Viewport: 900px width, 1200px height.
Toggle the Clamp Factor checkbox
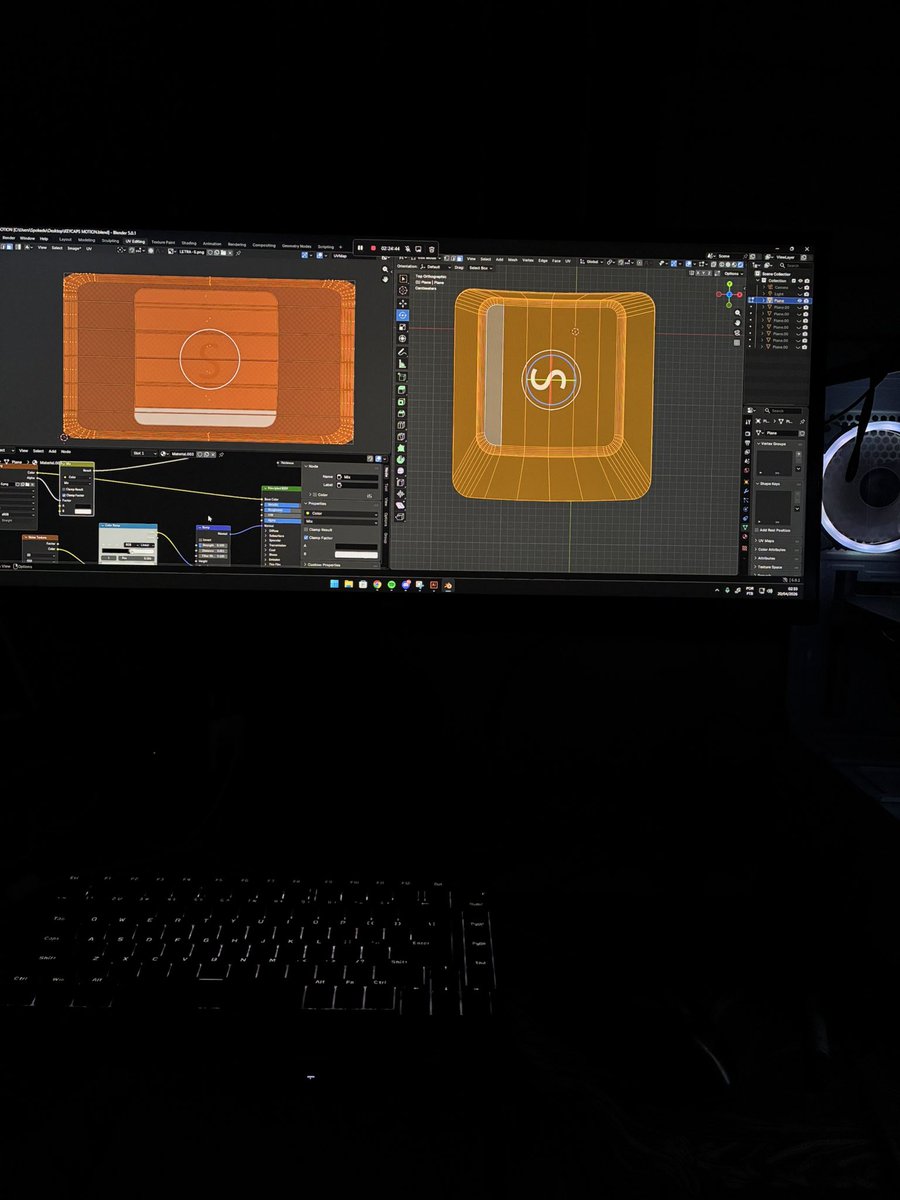306,537
